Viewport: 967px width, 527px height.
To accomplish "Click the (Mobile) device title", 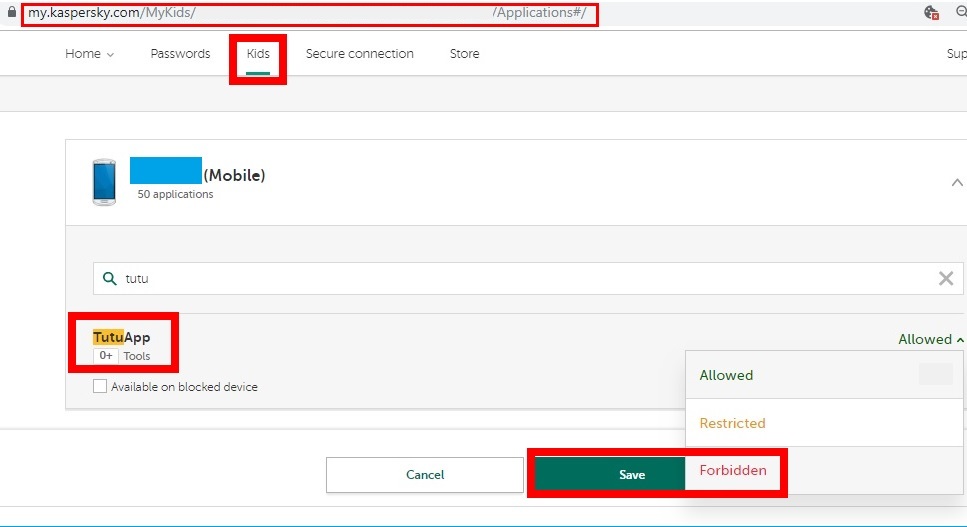I will (234, 175).
